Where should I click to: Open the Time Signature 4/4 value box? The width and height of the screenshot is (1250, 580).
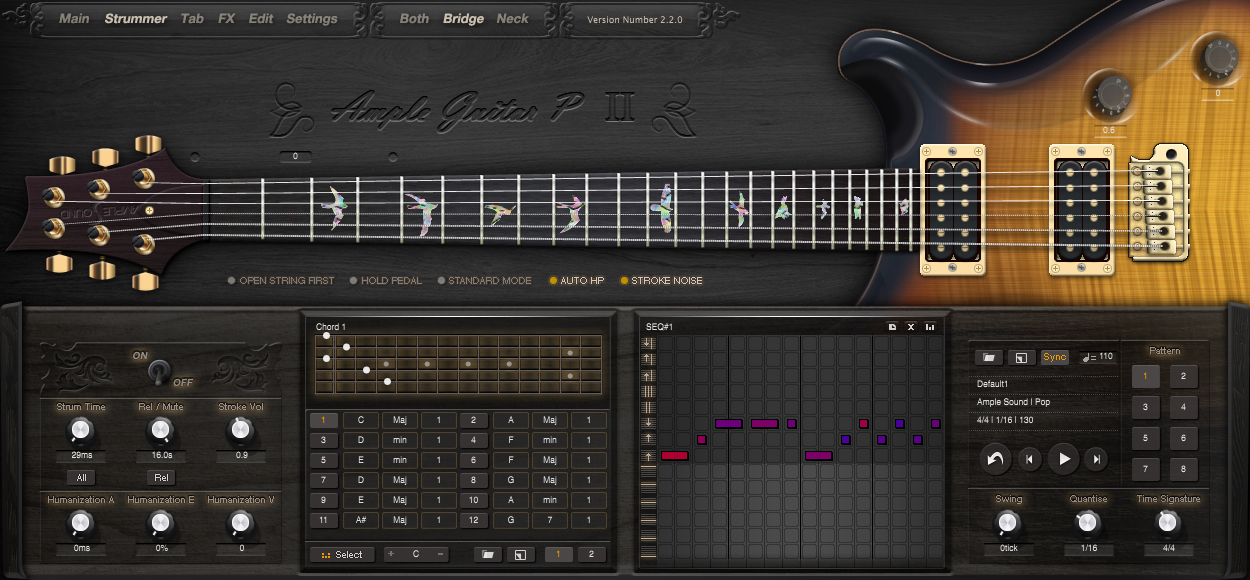pyautogui.click(x=1167, y=549)
